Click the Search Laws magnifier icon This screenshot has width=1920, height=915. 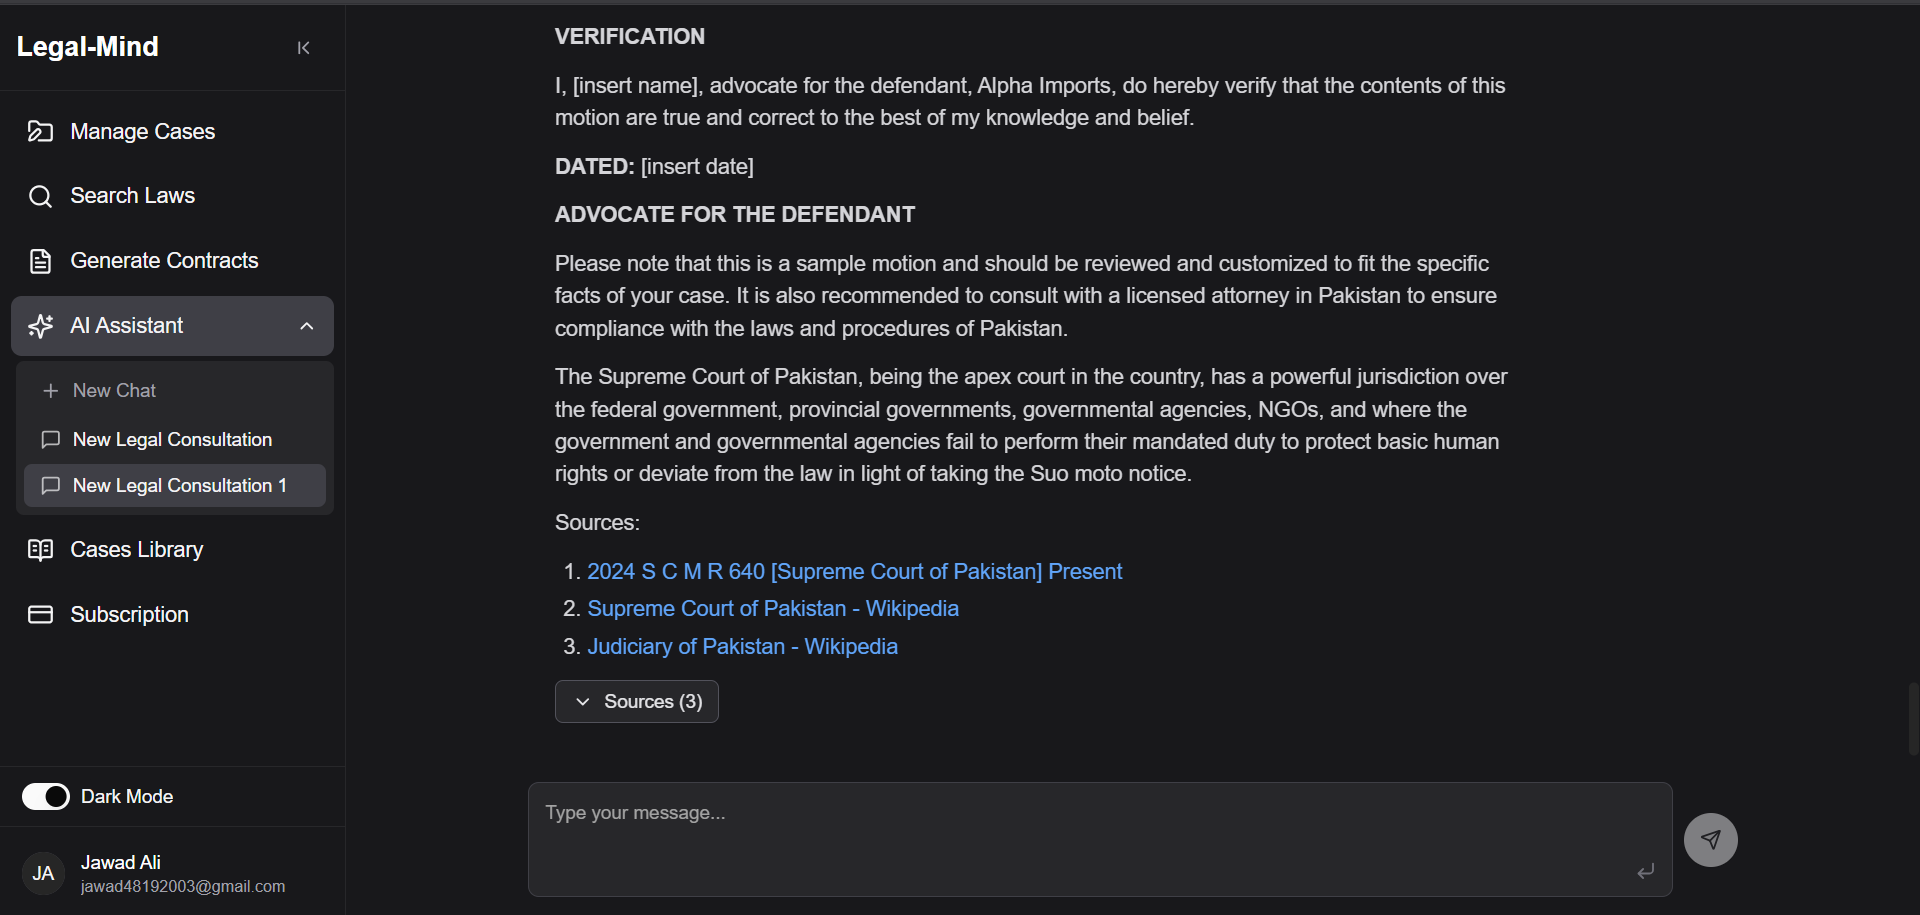(x=40, y=196)
